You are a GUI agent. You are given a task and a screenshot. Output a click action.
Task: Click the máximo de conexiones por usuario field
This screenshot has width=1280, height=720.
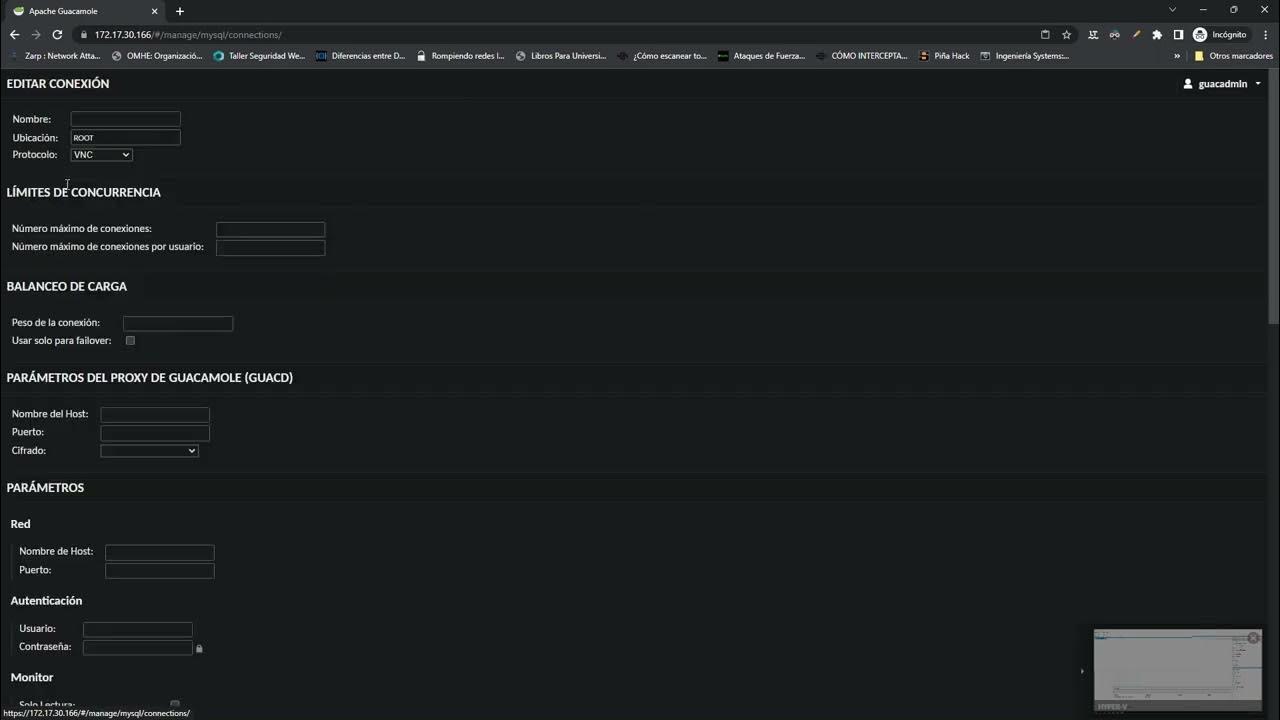(270, 247)
